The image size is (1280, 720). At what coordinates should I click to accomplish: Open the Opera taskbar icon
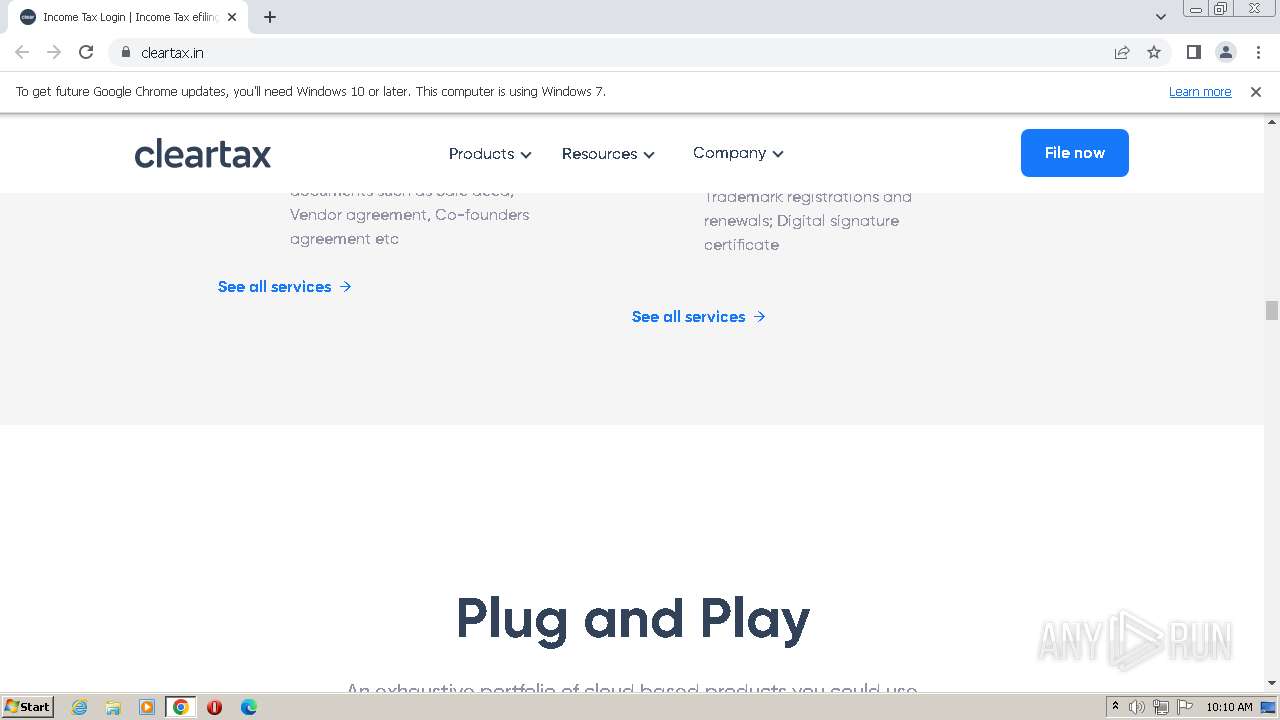point(214,707)
